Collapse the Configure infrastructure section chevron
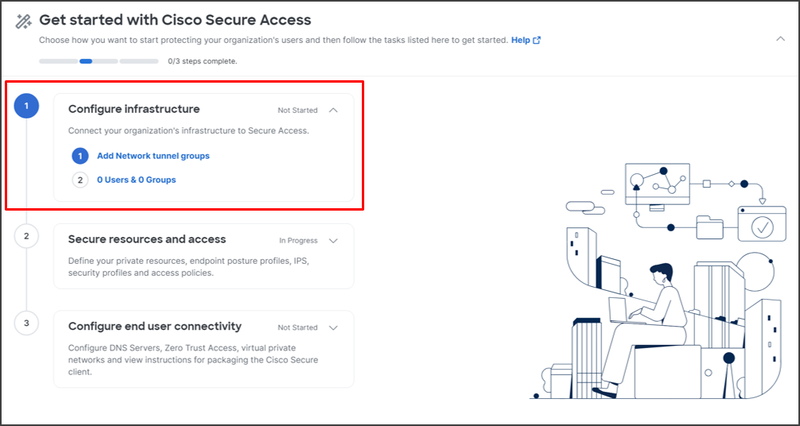 334,110
